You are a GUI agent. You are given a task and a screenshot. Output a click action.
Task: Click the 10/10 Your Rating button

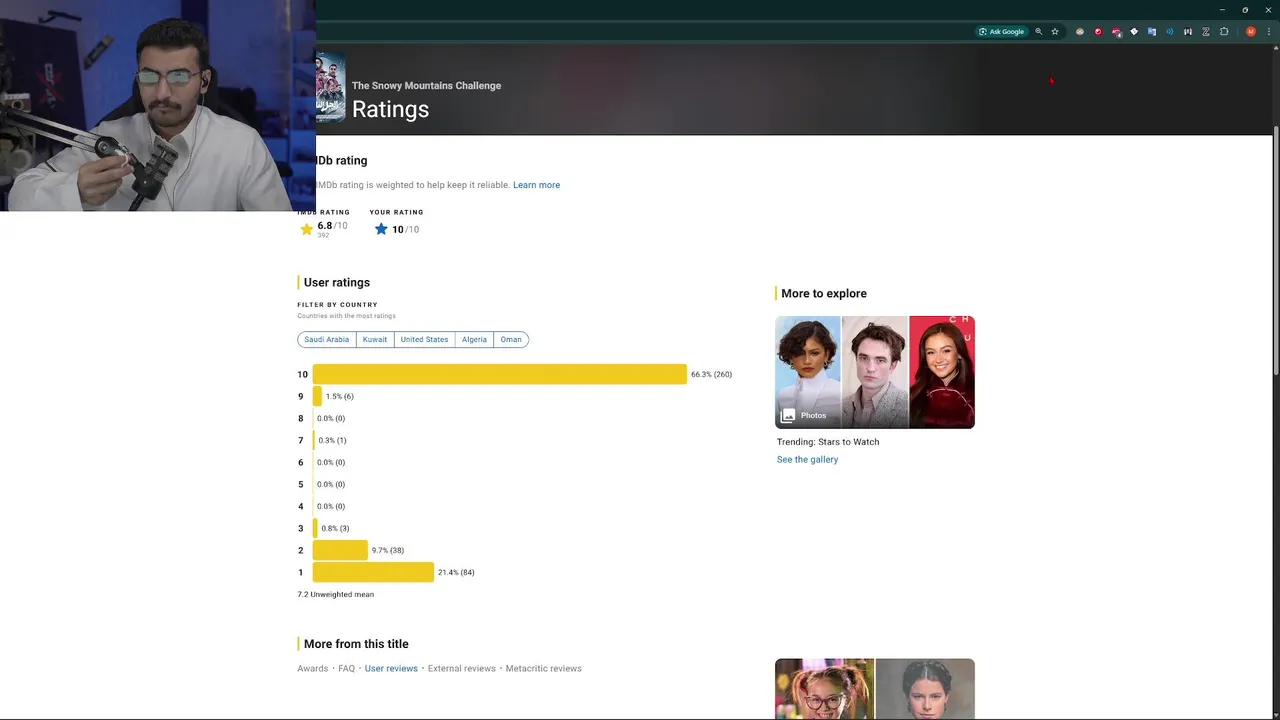[396, 229]
